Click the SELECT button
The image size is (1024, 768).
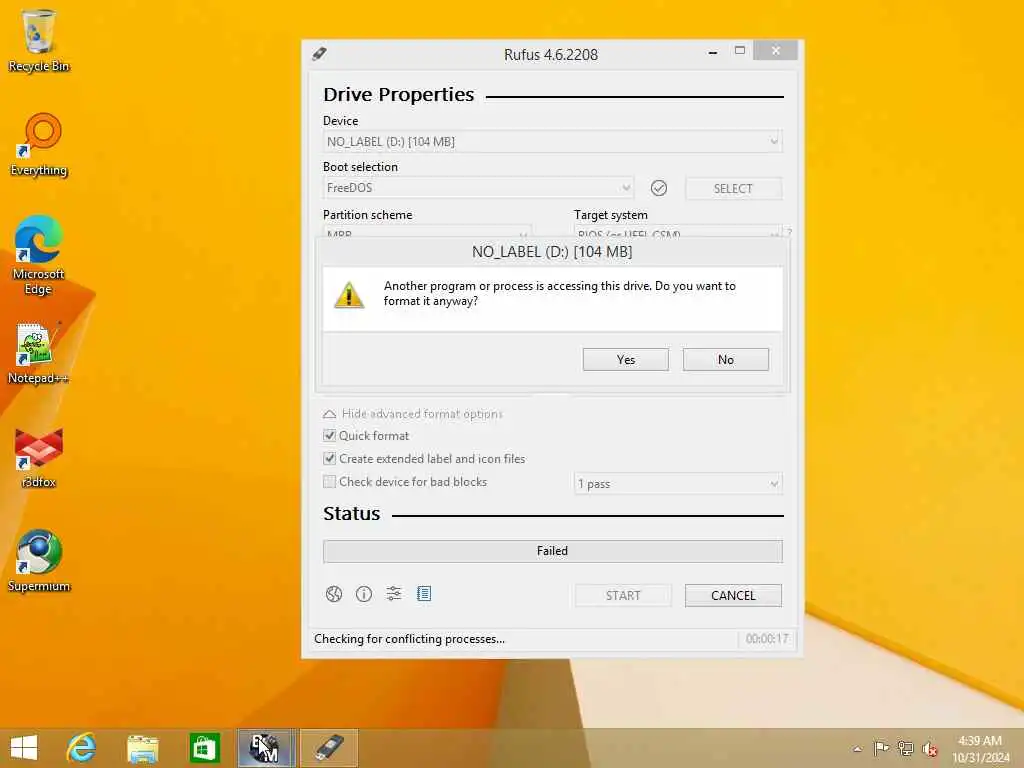(x=733, y=189)
